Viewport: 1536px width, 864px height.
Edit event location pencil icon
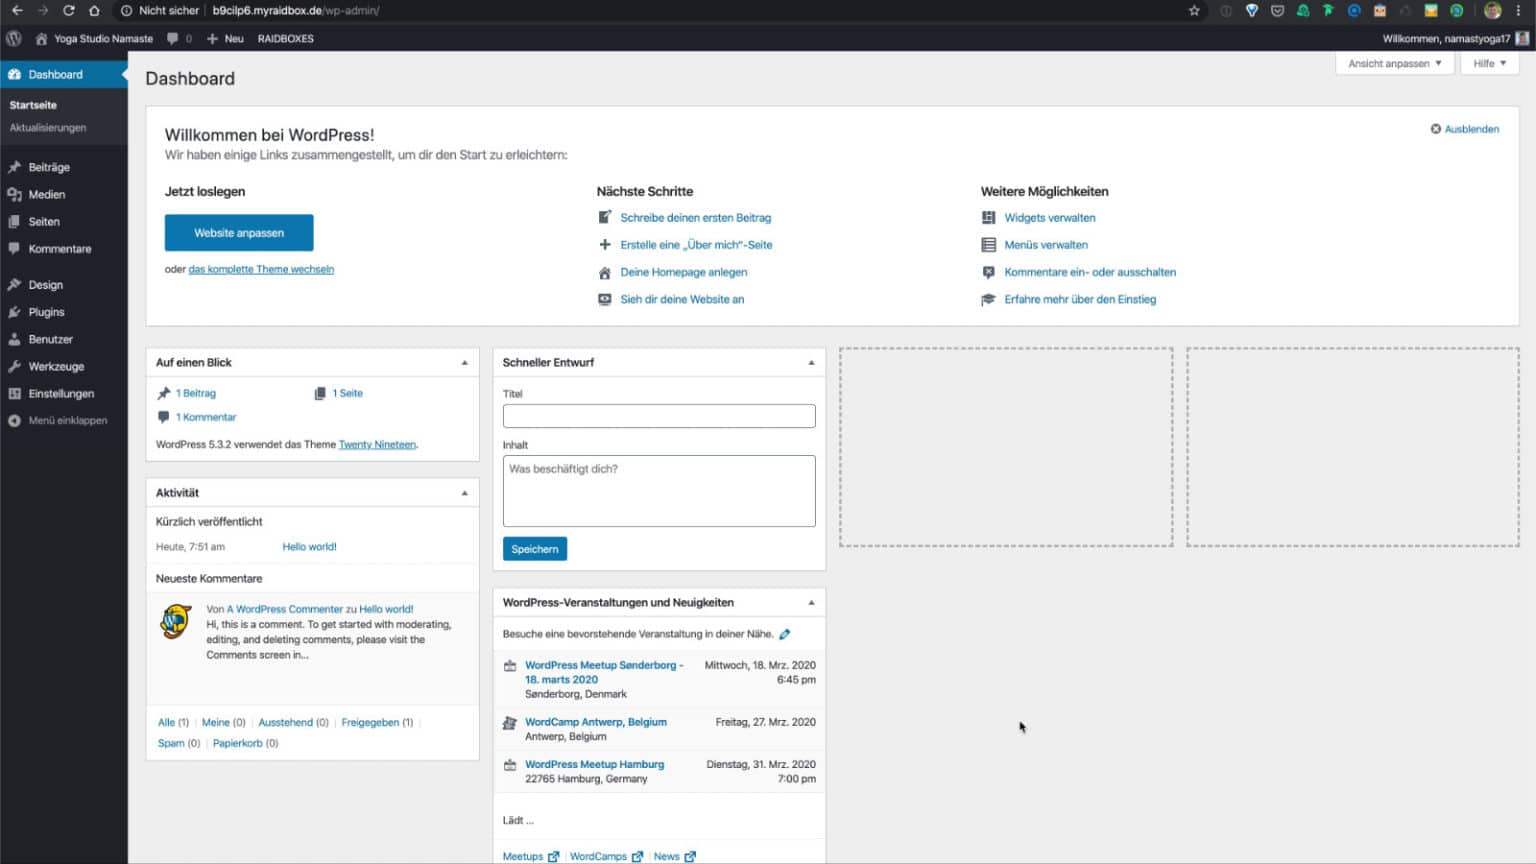785,634
